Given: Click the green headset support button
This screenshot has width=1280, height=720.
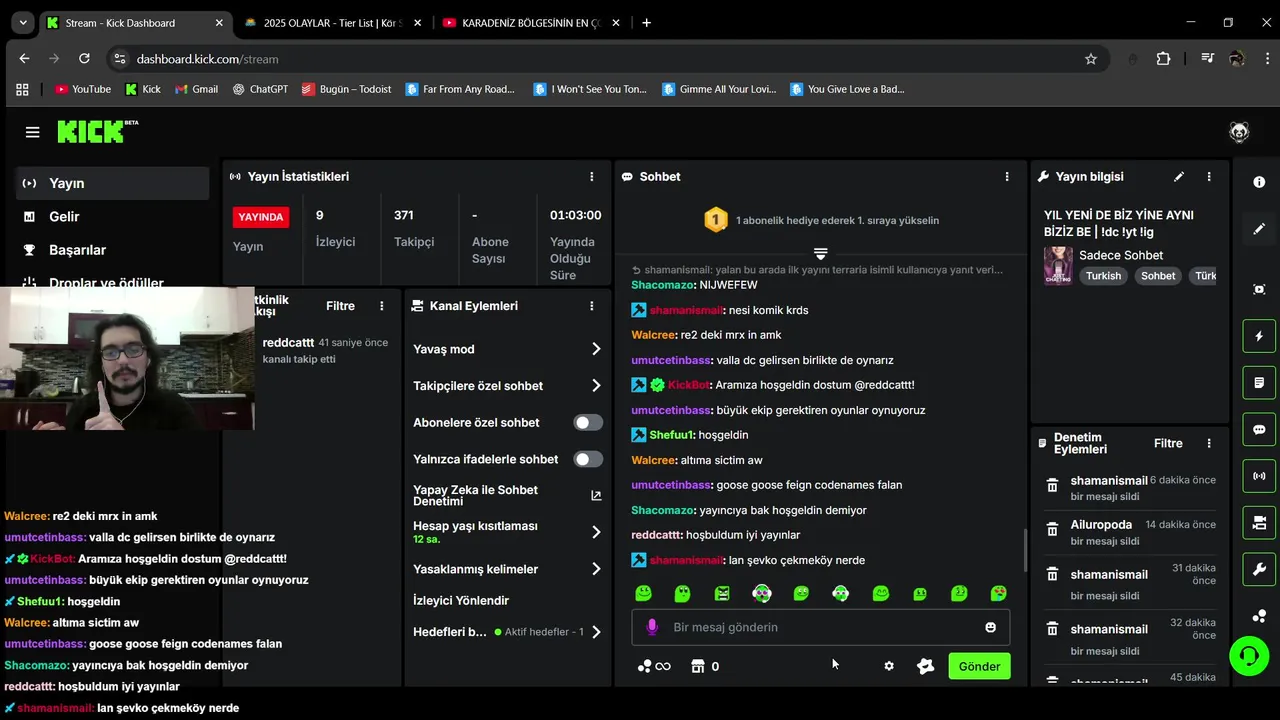Looking at the screenshot, I should (x=1249, y=656).
